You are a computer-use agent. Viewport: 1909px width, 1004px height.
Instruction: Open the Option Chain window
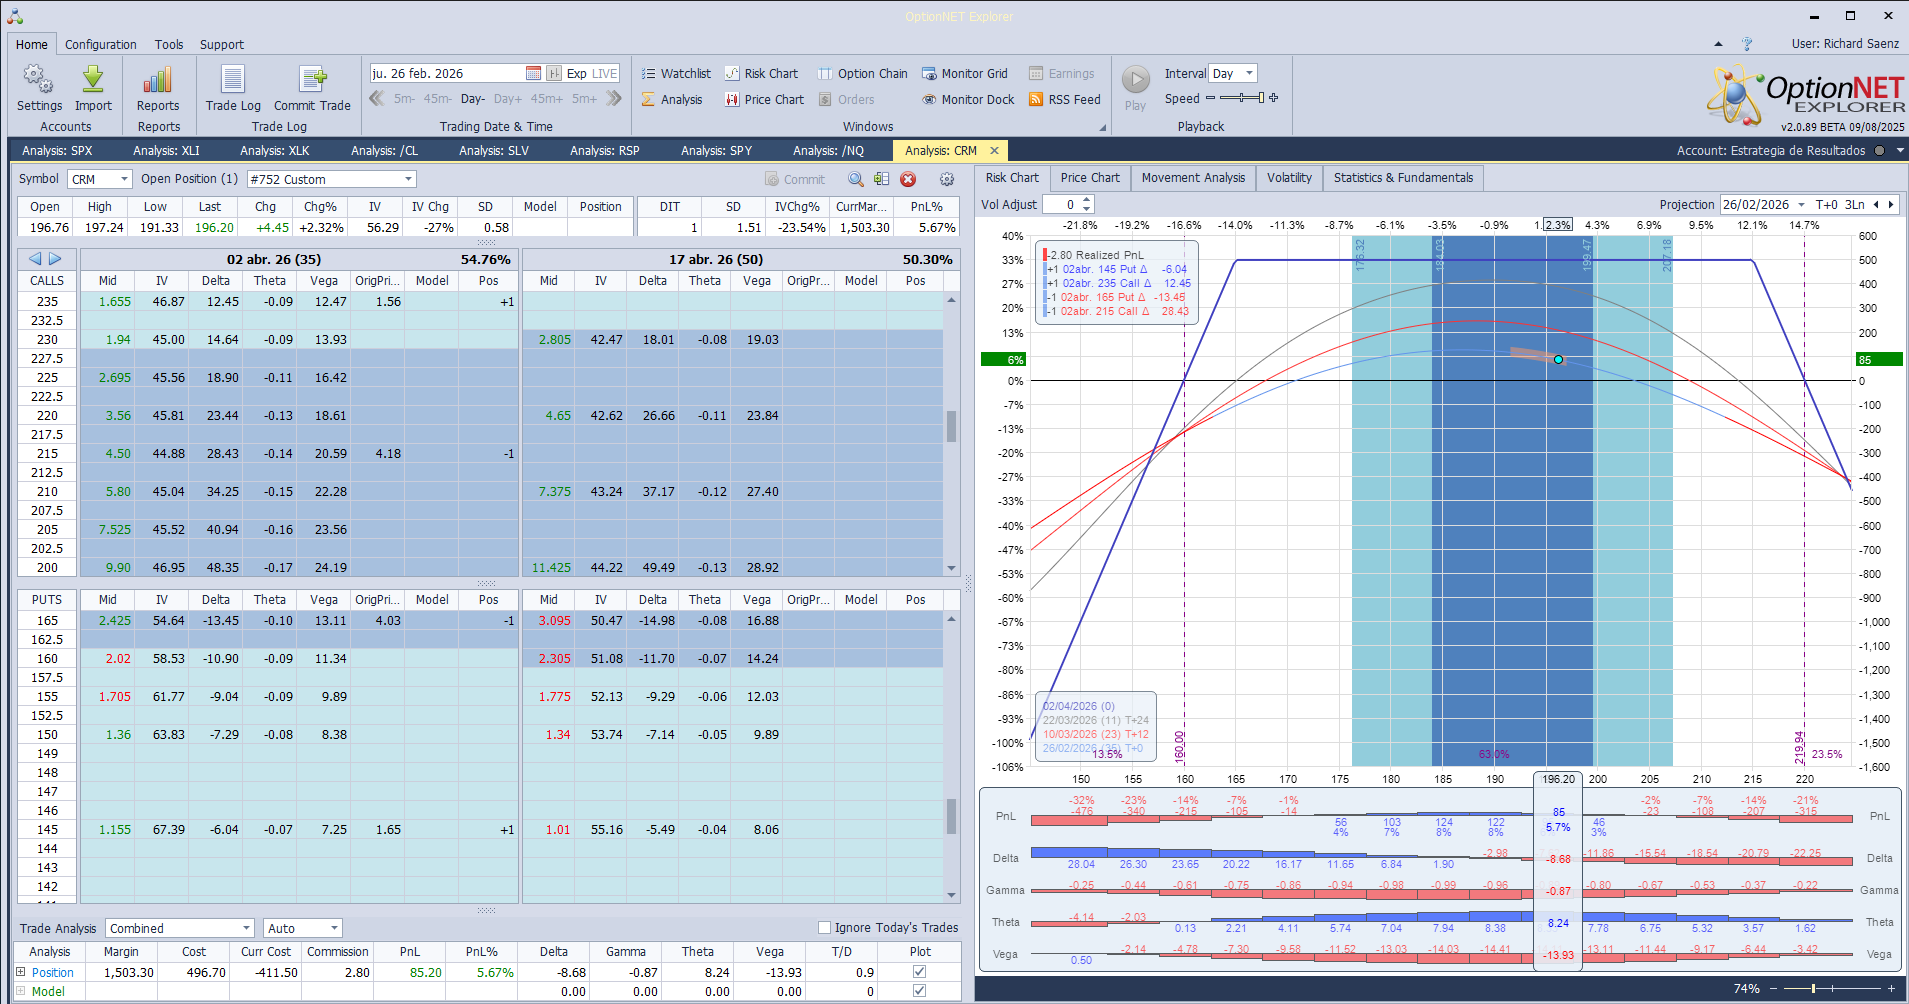pyautogui.click(x=863, y=73)
